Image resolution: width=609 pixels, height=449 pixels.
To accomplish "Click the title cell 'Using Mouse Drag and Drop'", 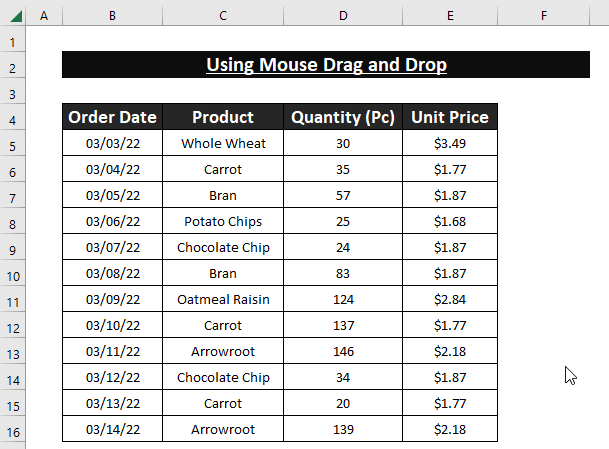I will (326, 65).
